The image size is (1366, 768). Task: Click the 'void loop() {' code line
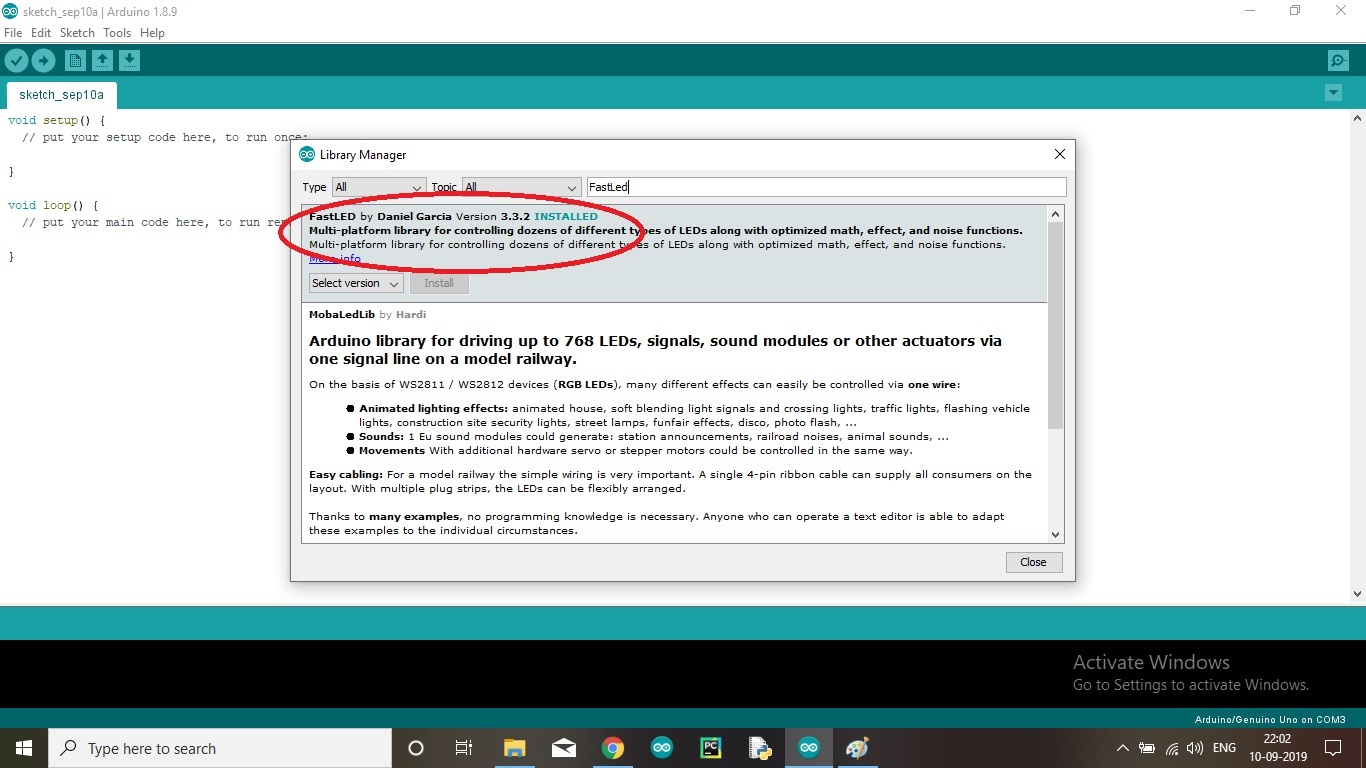coord(53,206)
